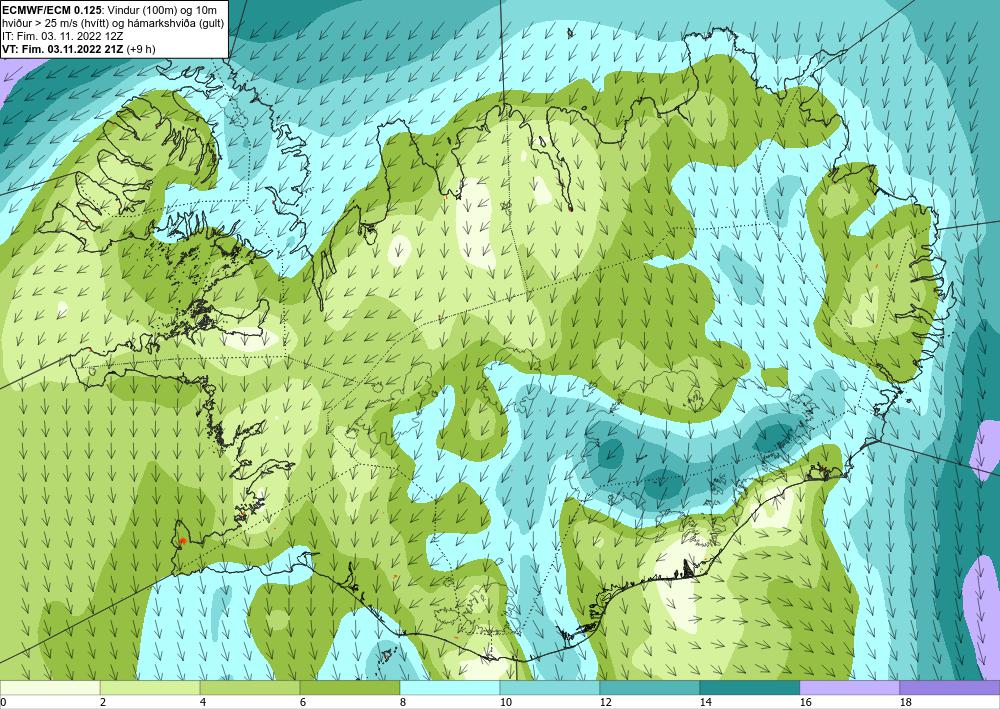Click the 'ECMWF/ECM 0.125' title text
The image size is (1000, 709).
tap(50, 9)
